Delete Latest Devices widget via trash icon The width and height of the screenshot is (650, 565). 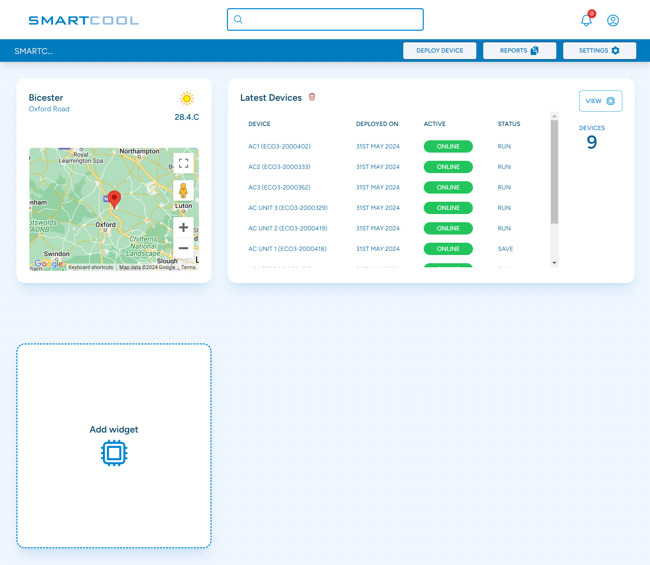(312, 97)
